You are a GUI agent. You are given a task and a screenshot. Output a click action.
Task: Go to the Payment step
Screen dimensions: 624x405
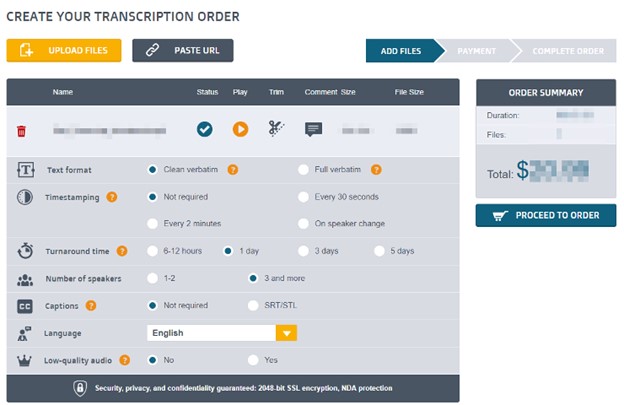(x=476, y=51)
